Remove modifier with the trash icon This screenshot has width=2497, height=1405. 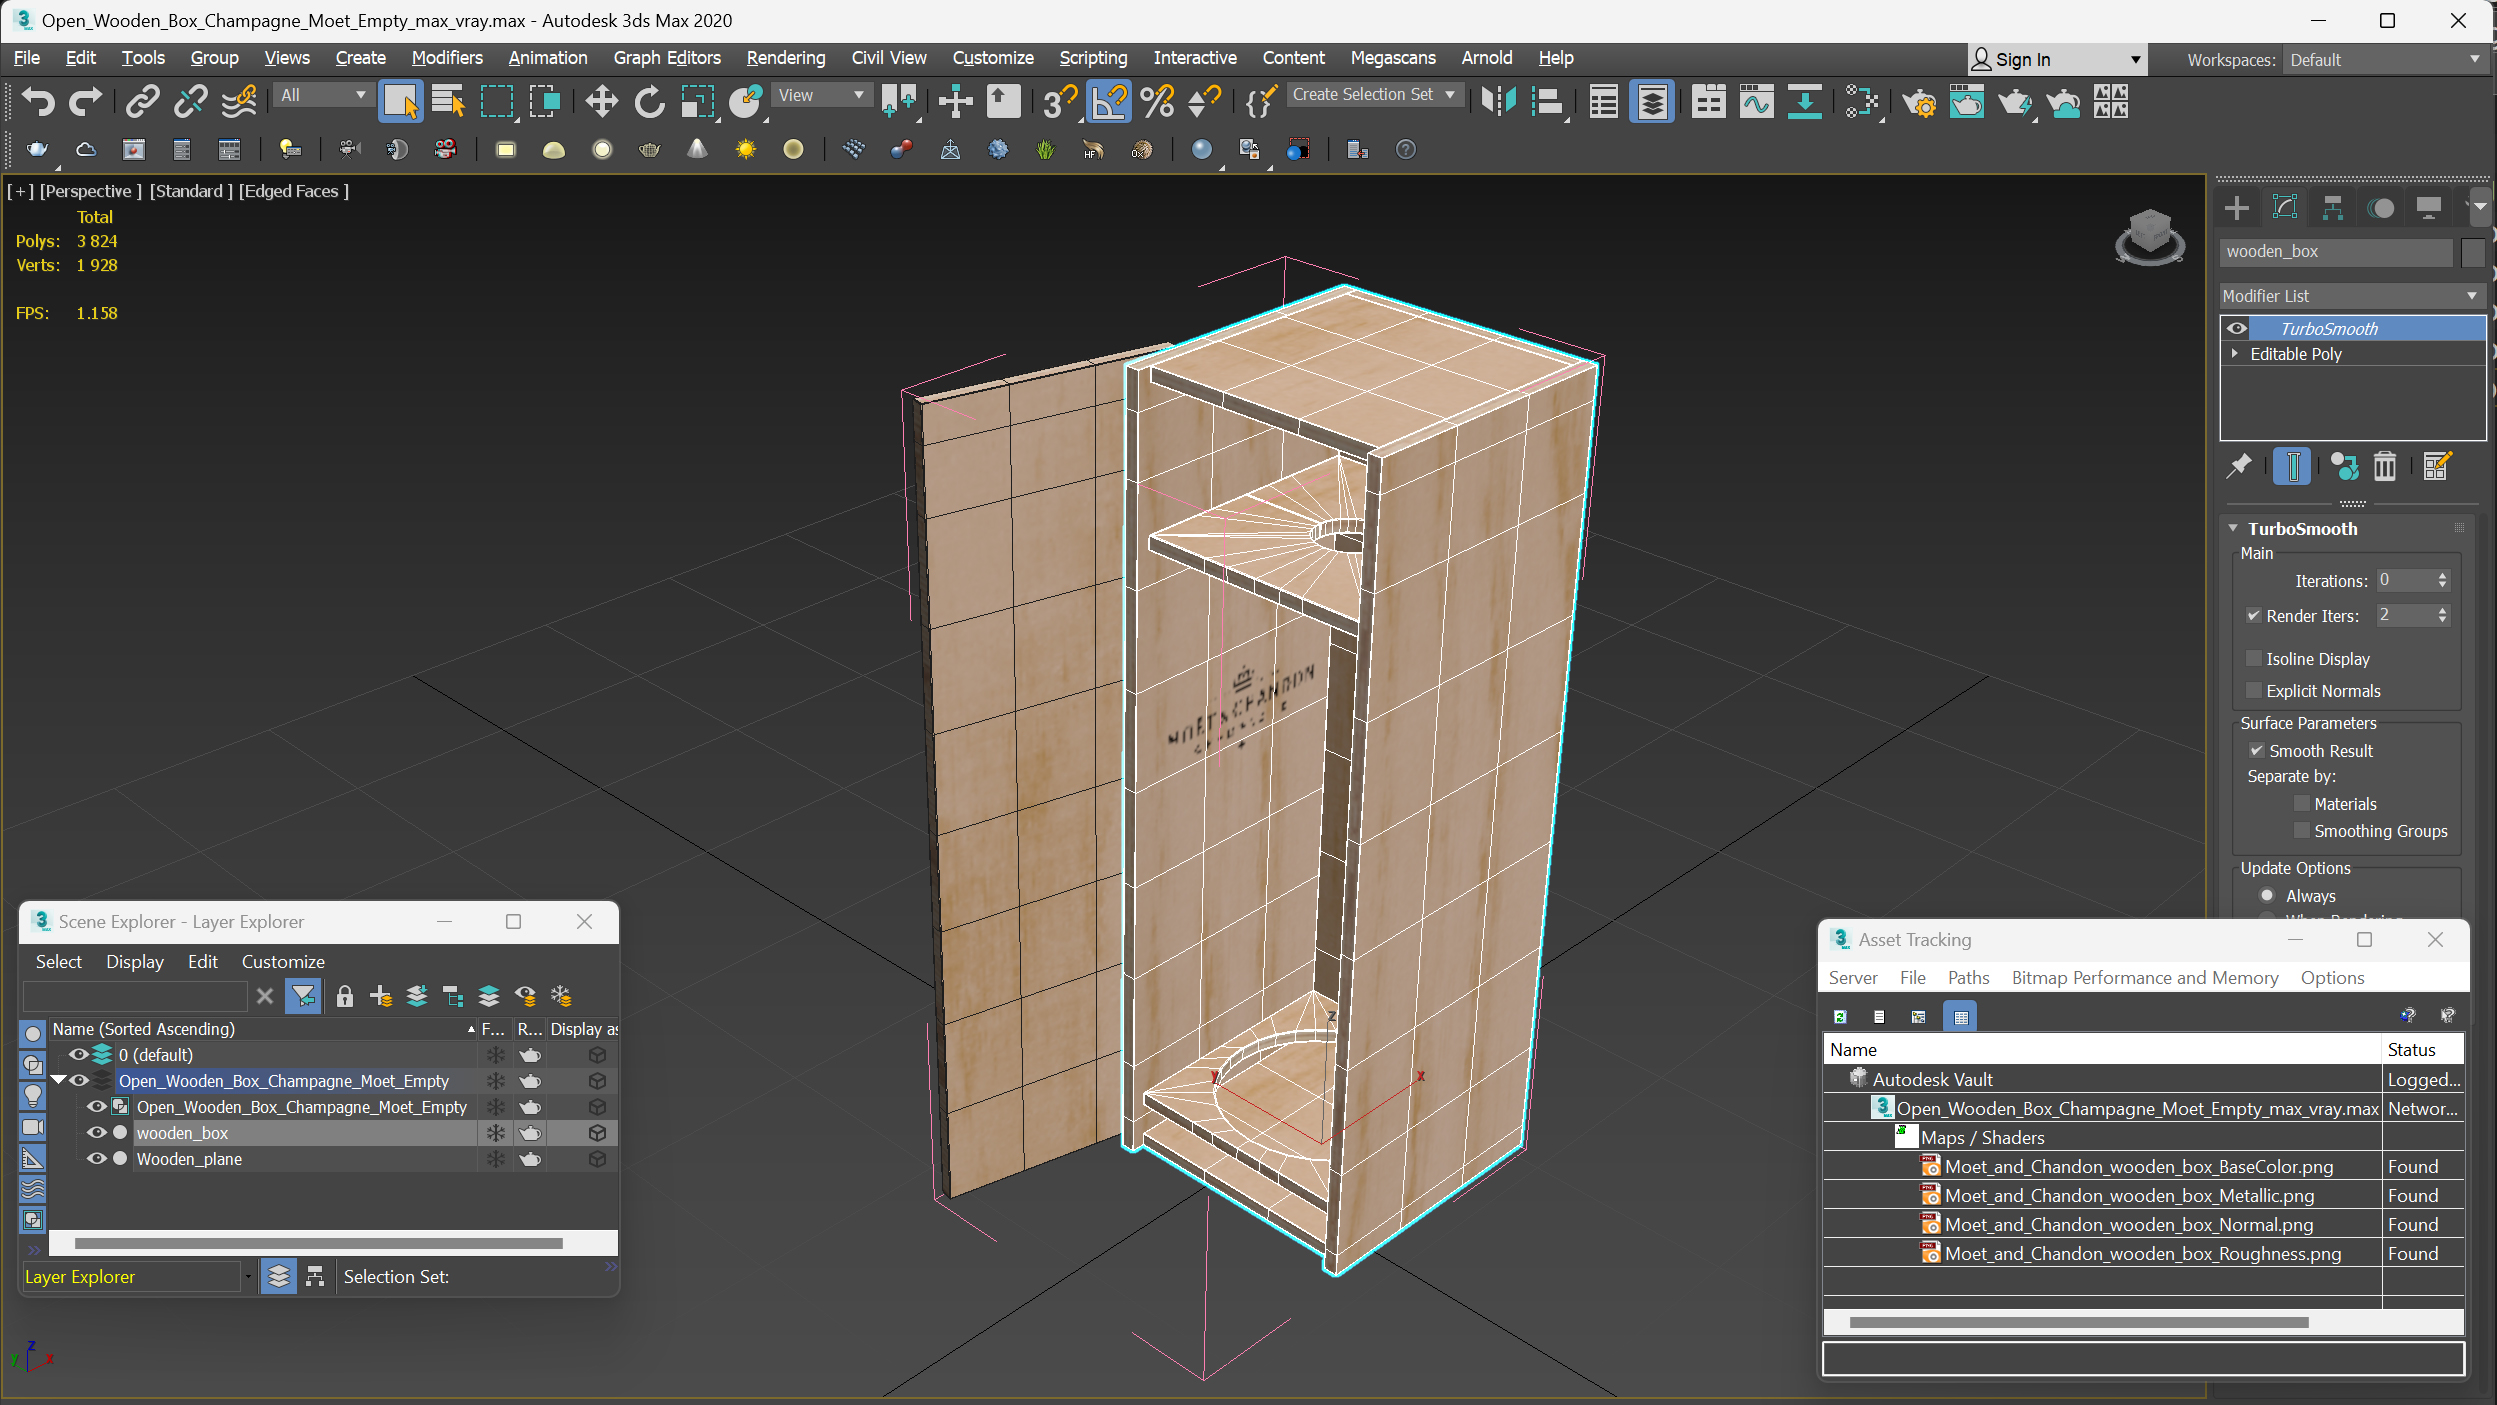[x=2385, y=466]
